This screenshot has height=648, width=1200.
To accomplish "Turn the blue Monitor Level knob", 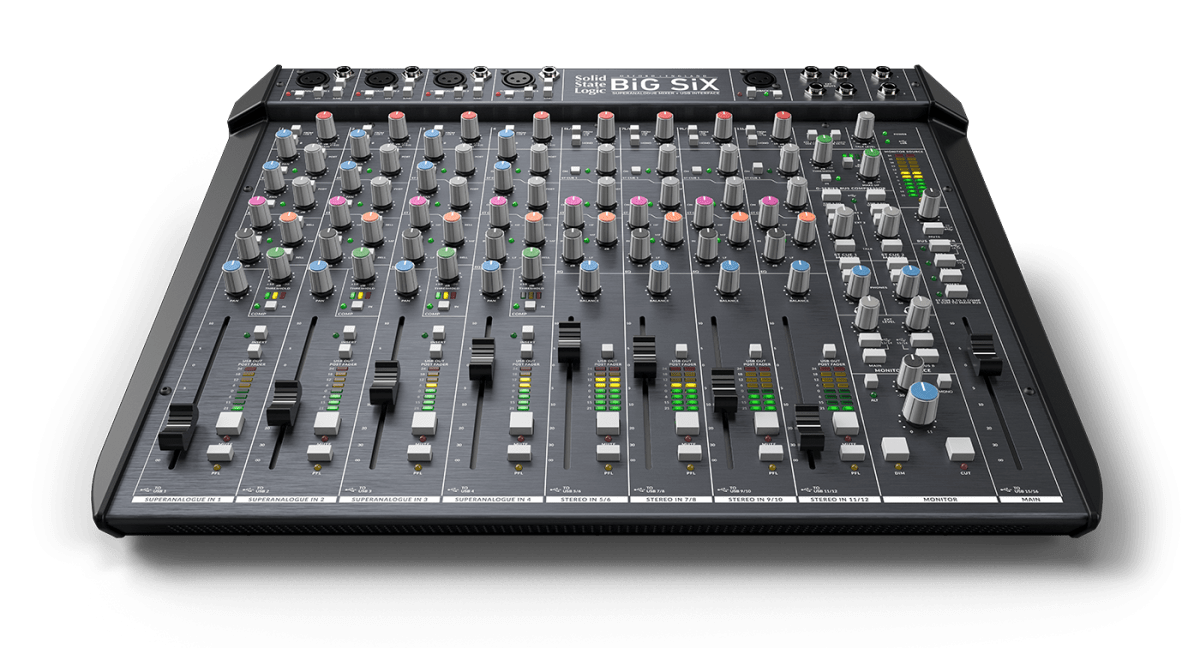I will [922, 399].
